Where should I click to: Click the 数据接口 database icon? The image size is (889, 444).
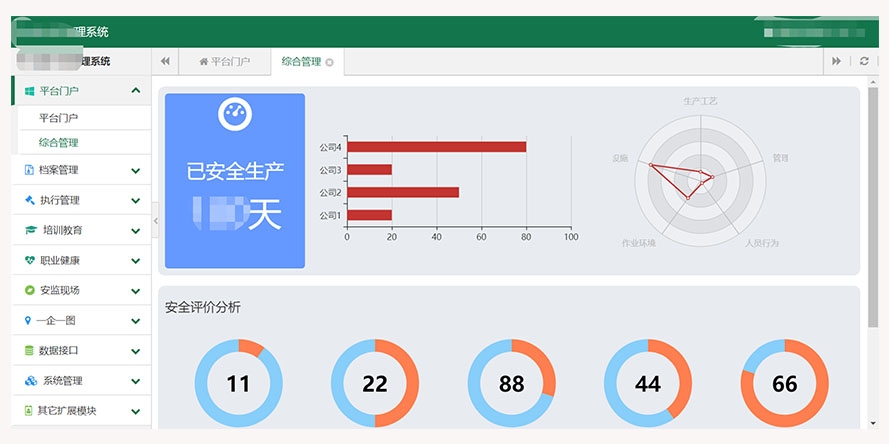(29, 351)
